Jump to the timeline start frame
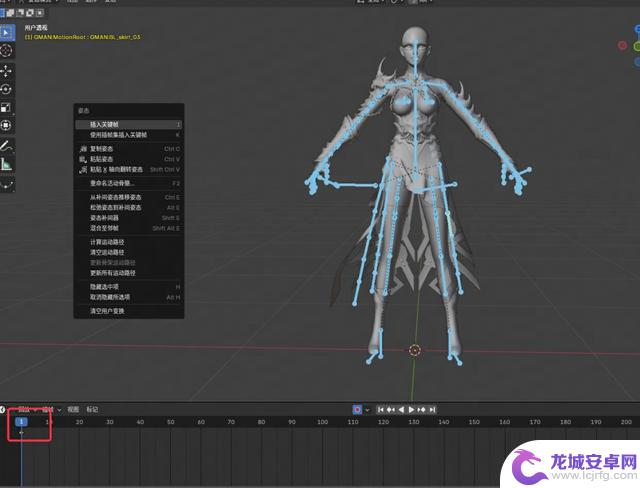 pos(380,409)
